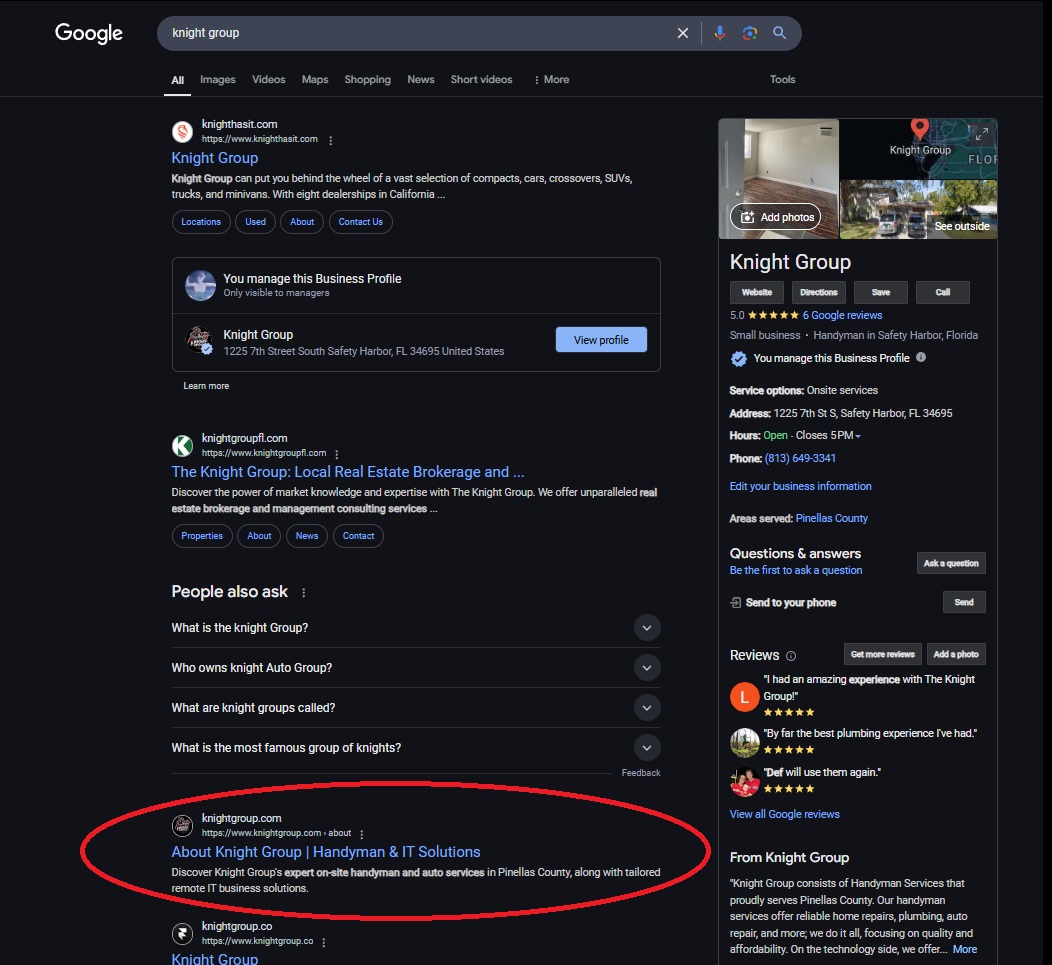Expand 'What is the knight Group?' question
The height and width of the screenshot is (965, 1052).
(x=647, y=628)
